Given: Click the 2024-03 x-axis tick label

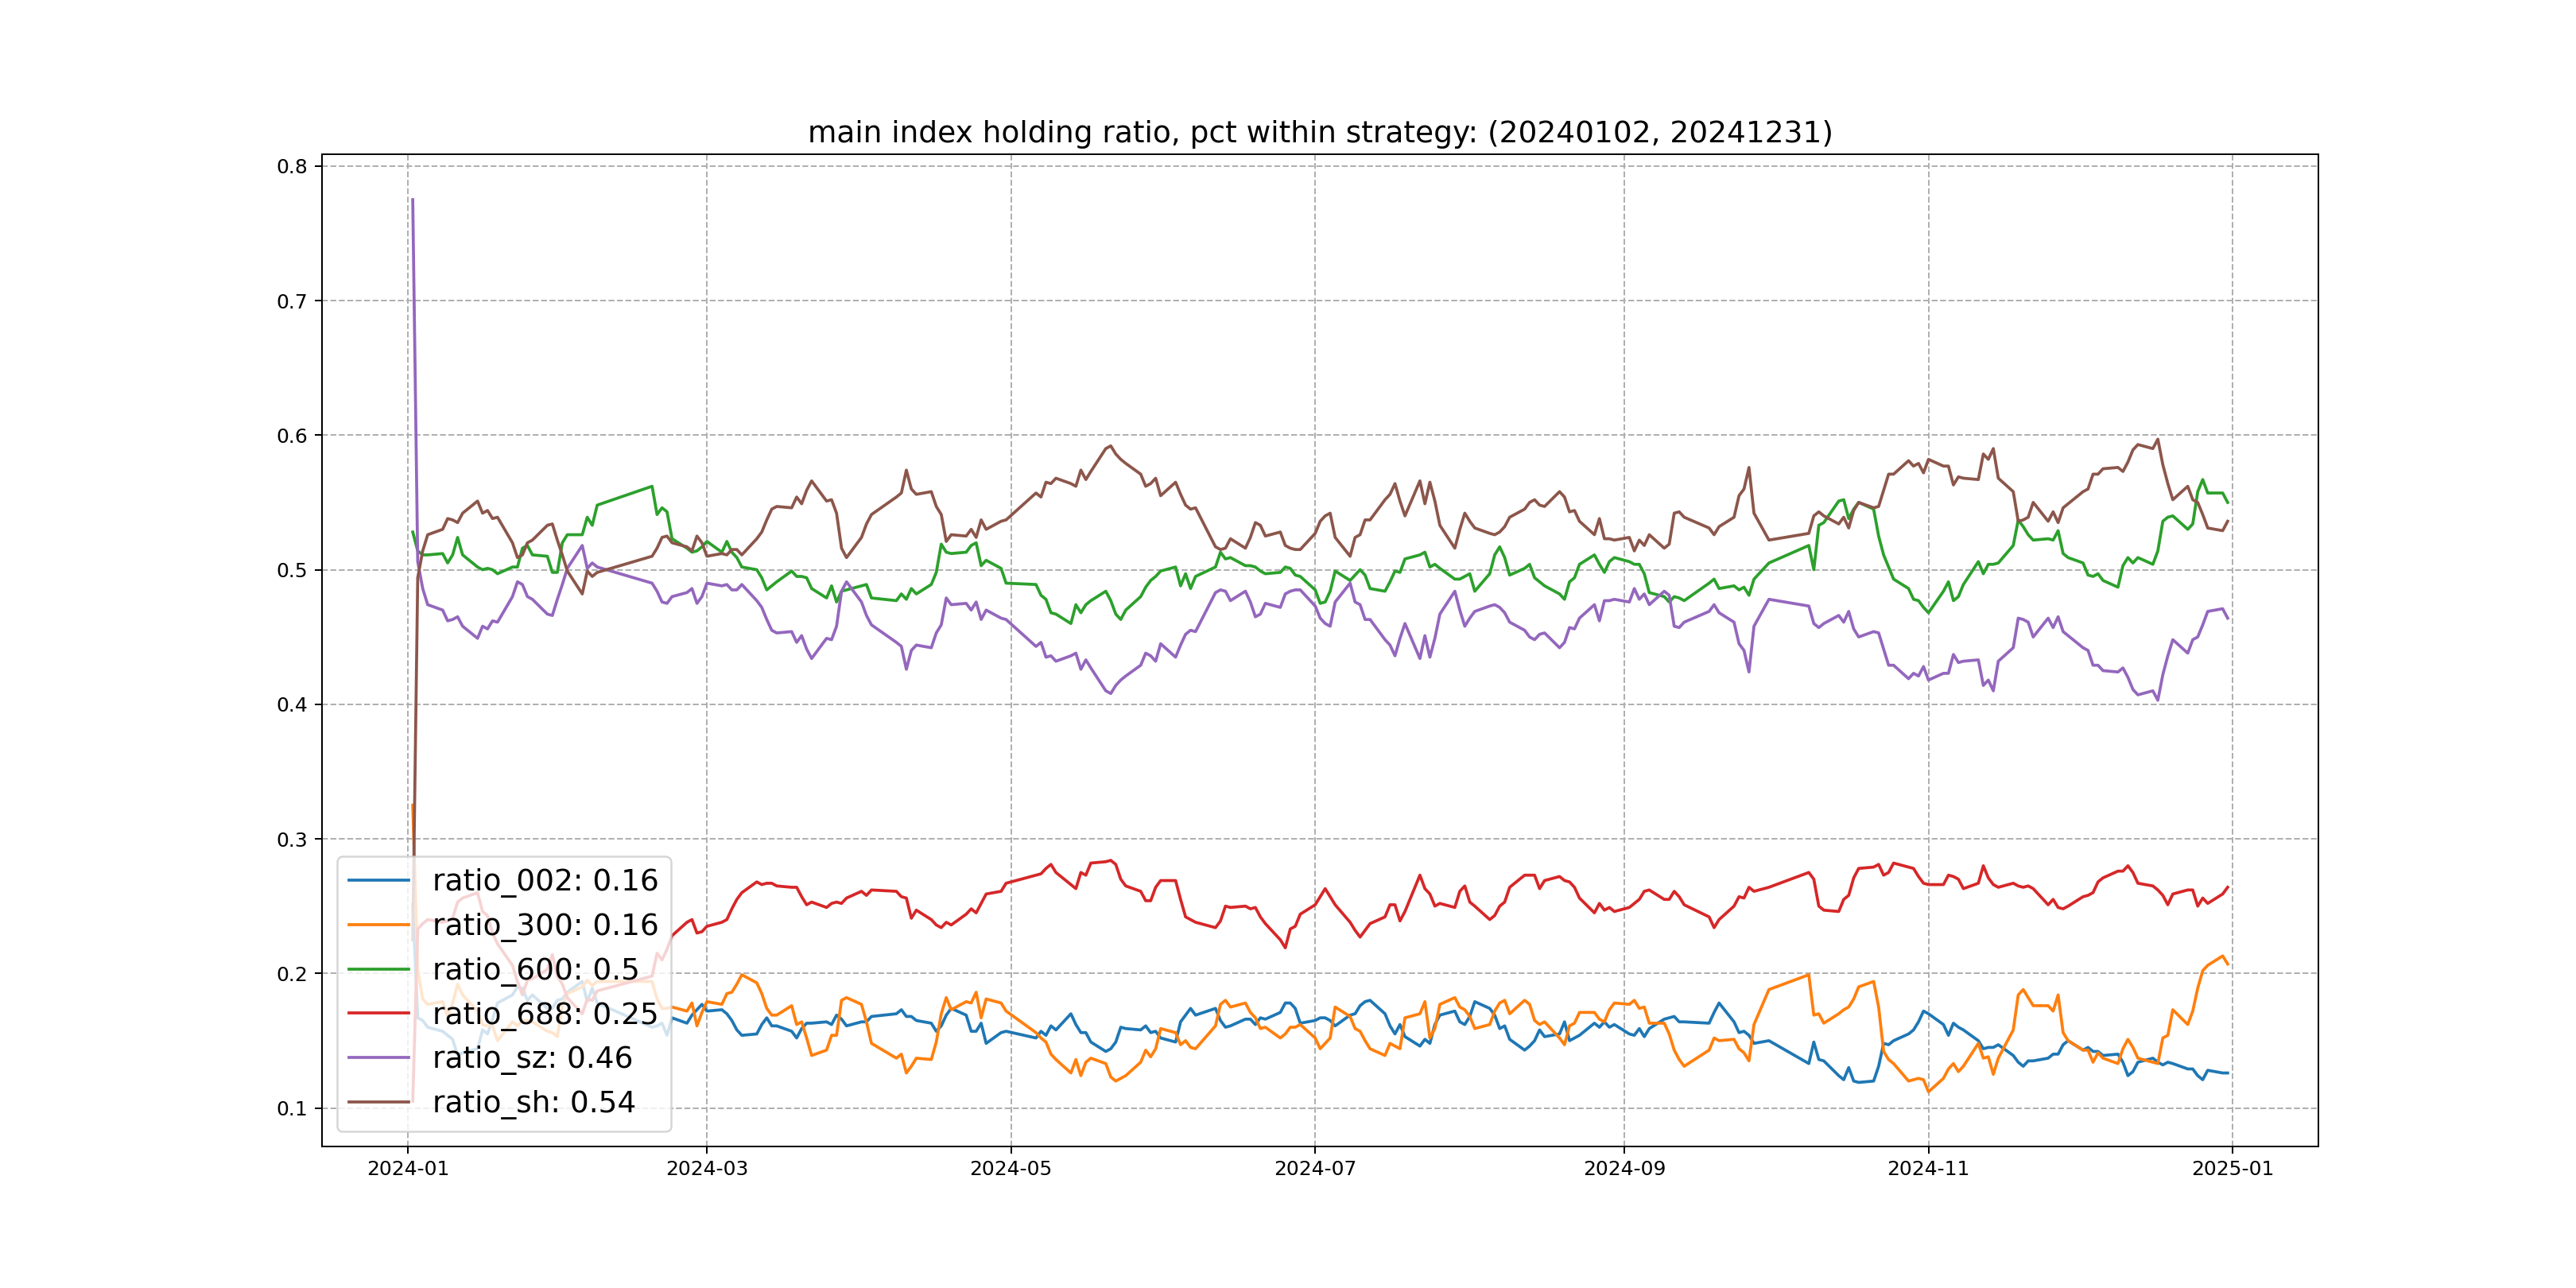Looking at the screenshot, I should pos(706,1169).
